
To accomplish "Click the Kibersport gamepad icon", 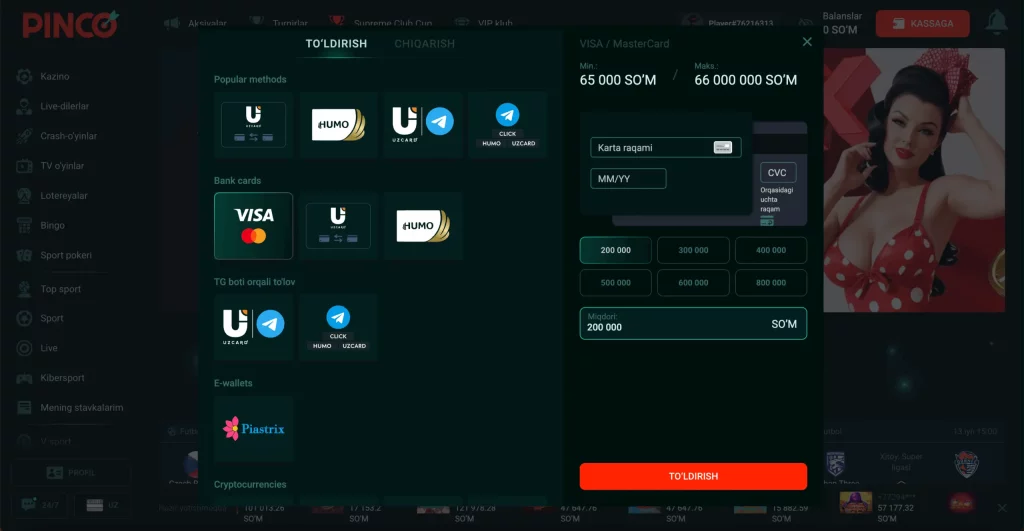I will point(24,378).
